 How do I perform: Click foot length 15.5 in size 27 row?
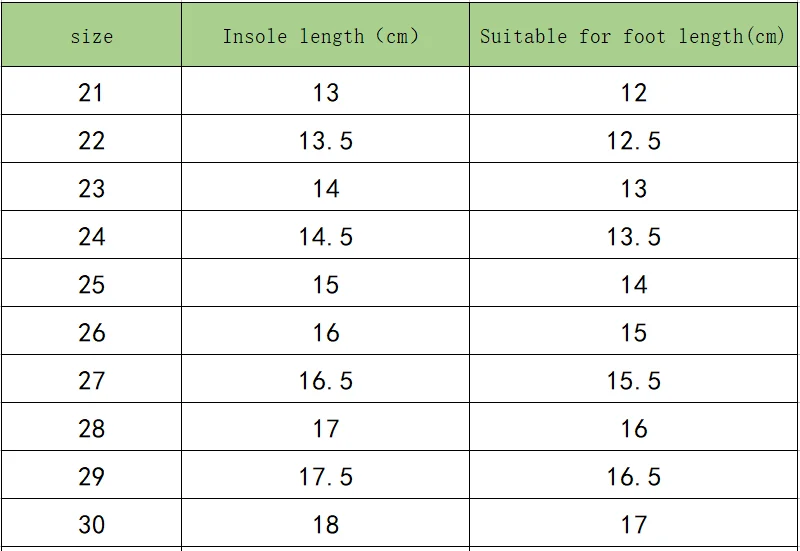coord(634,381)
